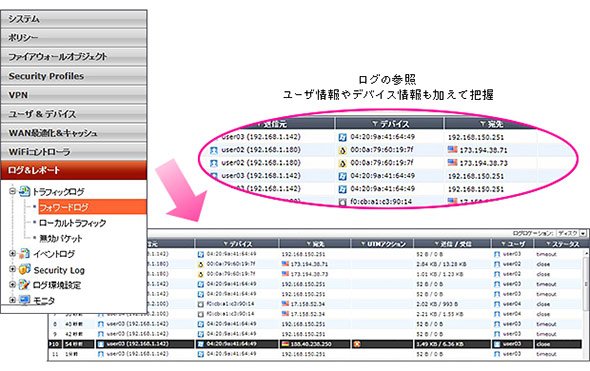This screenshot has width=590, height=371.
Task: Open the ポリシー menu section
Action: coord(74,37)
